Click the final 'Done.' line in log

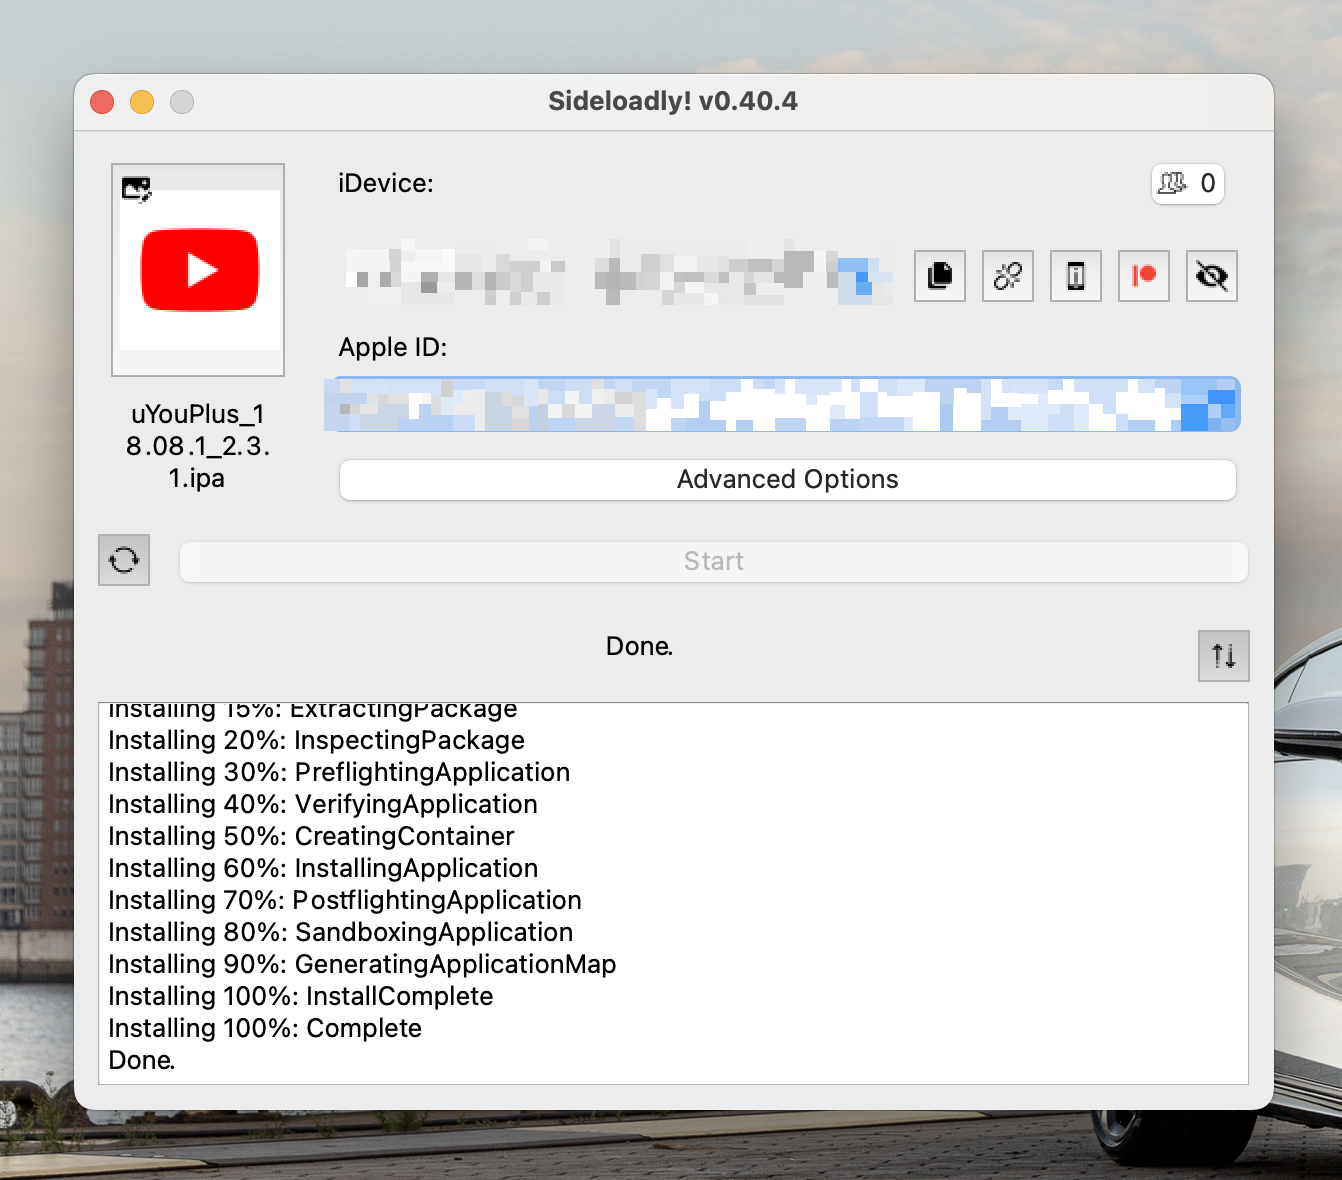coord(142,1060)
